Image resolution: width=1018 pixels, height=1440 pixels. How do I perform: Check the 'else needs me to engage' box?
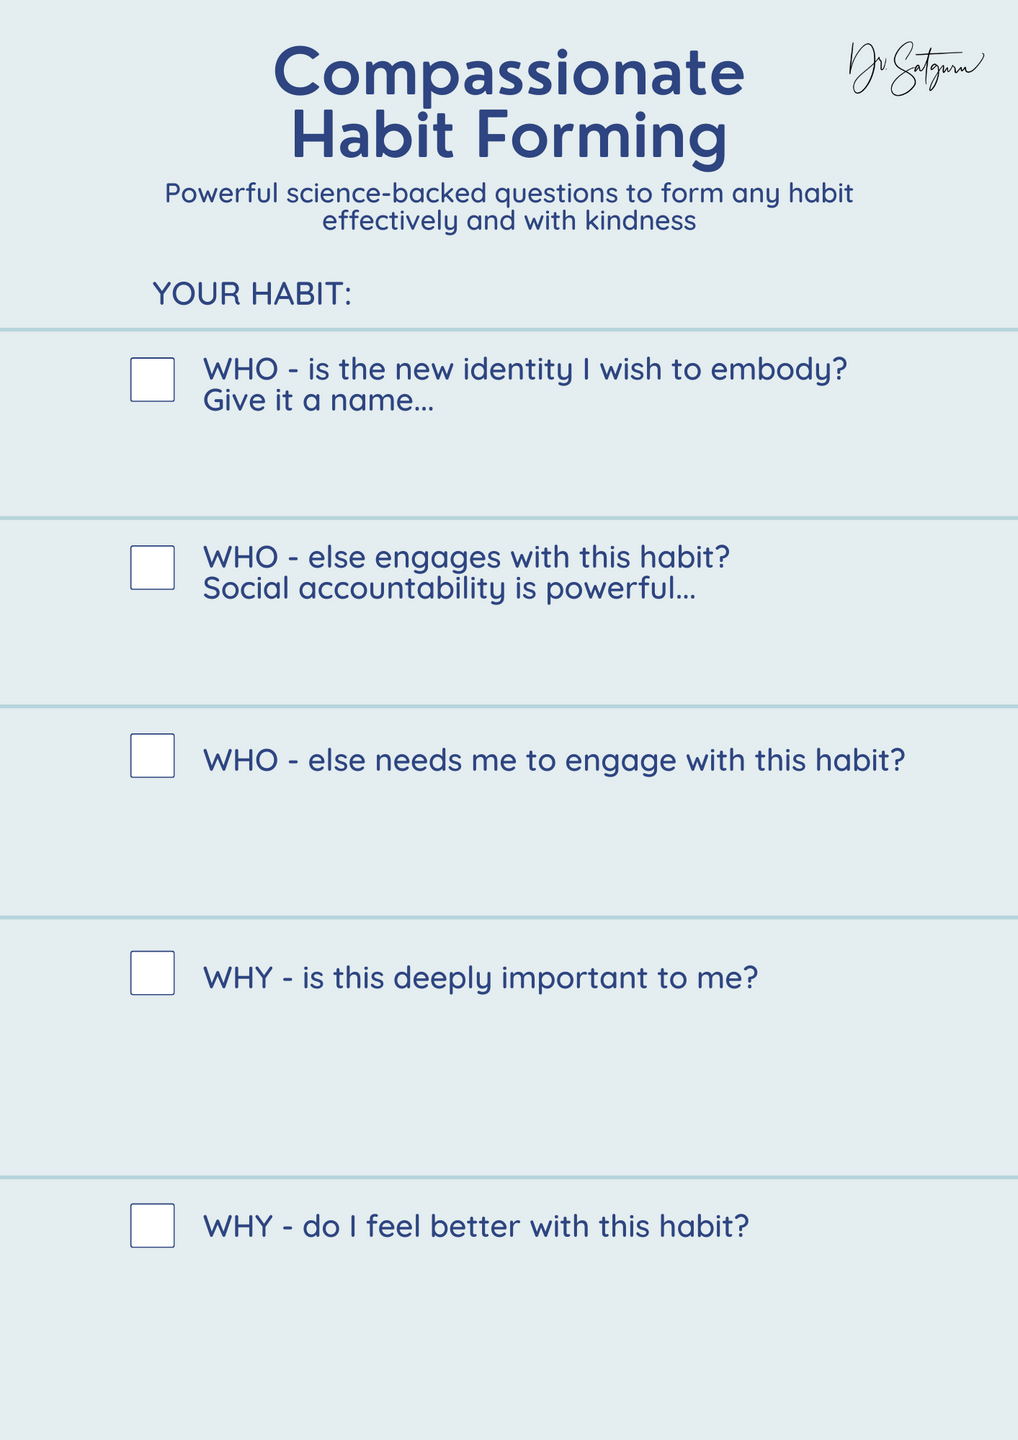pyautogui.click(x=152, y=756)
